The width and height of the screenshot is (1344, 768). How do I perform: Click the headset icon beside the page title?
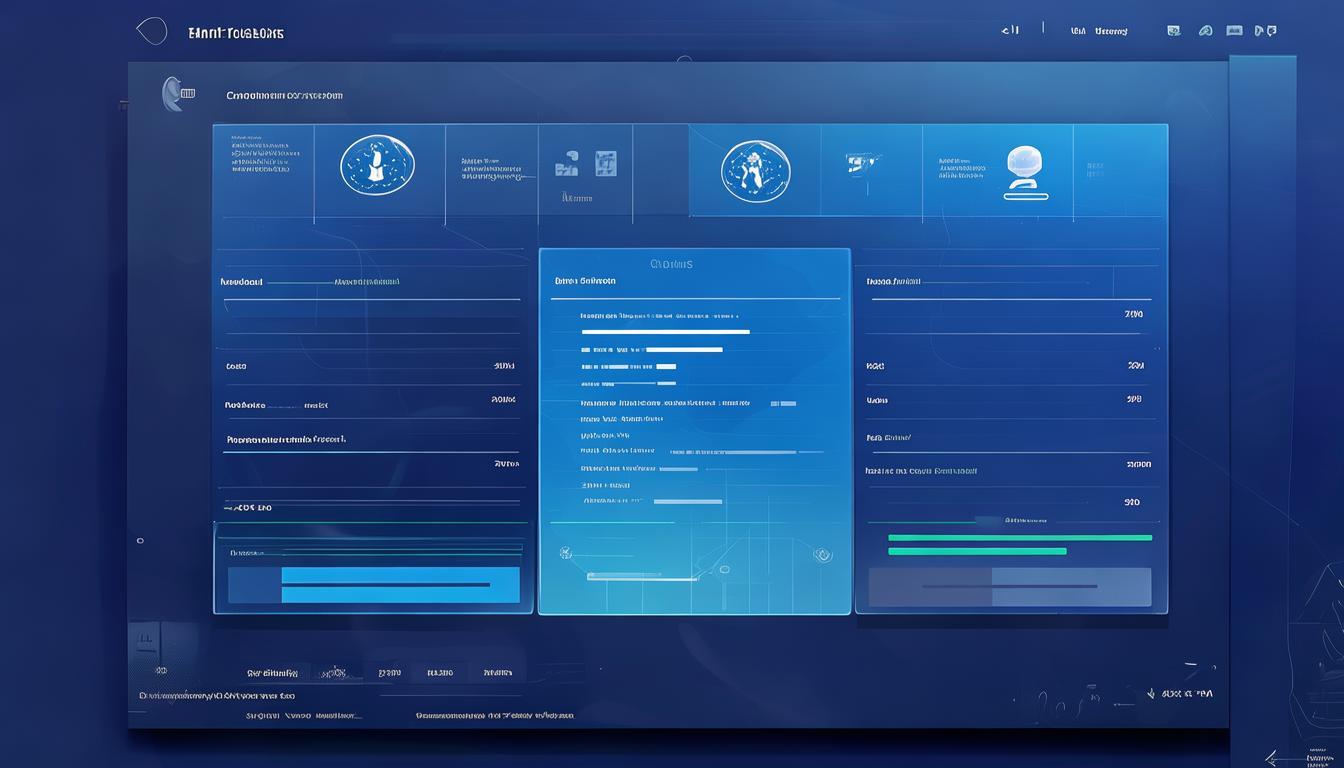click(x=173, y=94)
